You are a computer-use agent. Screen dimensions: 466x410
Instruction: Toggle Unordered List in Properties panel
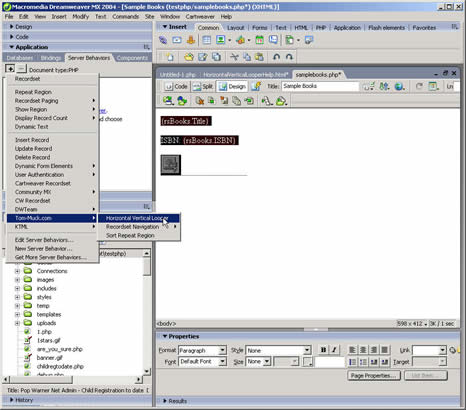(x=352, y=362)
